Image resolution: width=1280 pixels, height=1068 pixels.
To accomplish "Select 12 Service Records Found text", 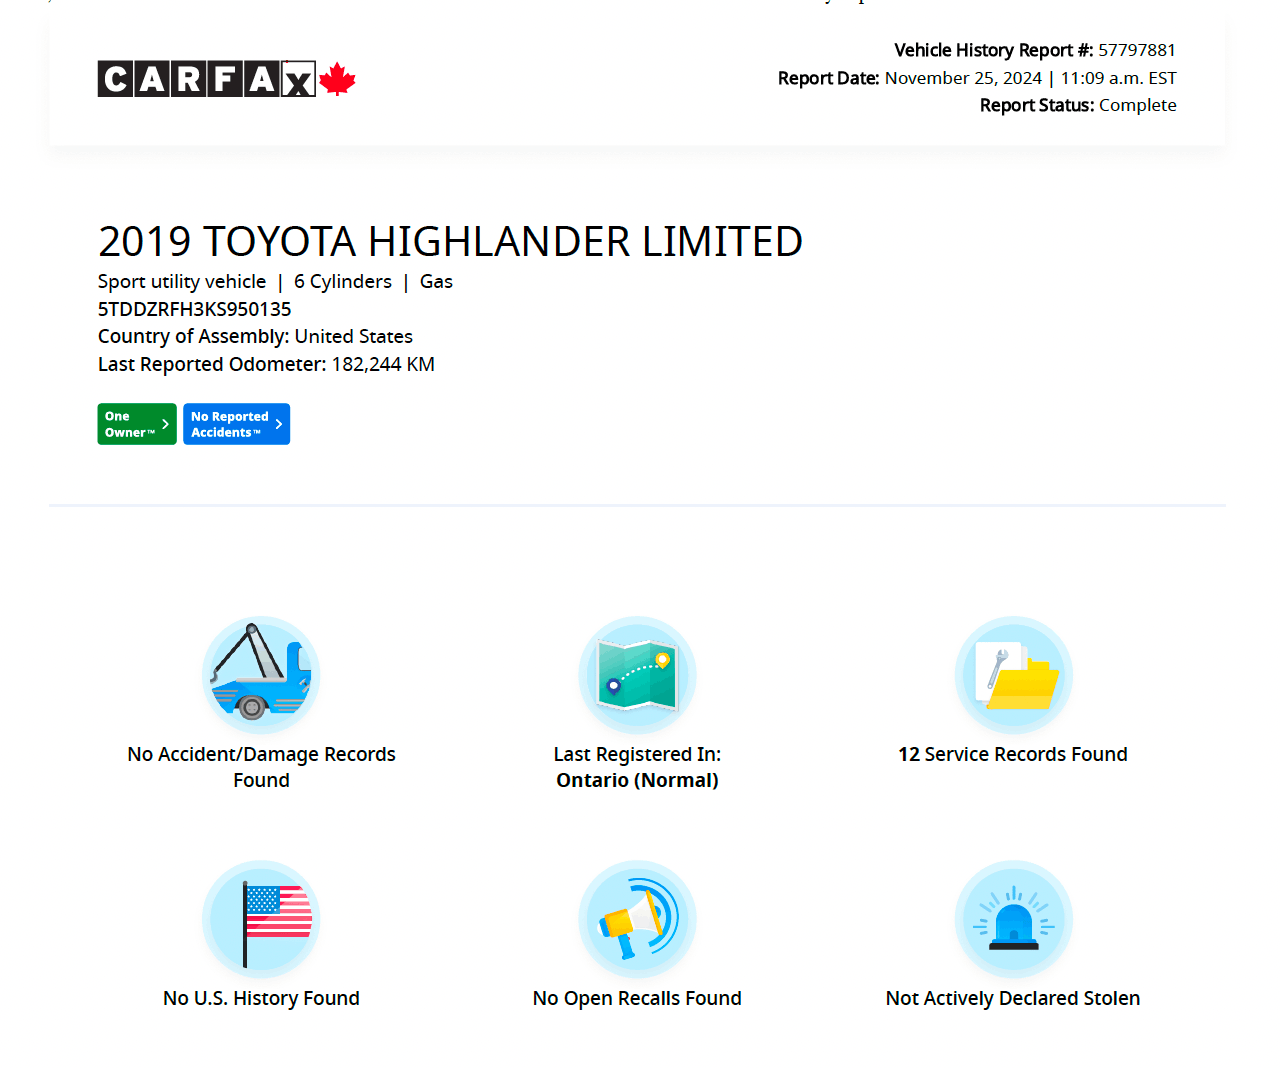I will click(x=1013, y=754).
